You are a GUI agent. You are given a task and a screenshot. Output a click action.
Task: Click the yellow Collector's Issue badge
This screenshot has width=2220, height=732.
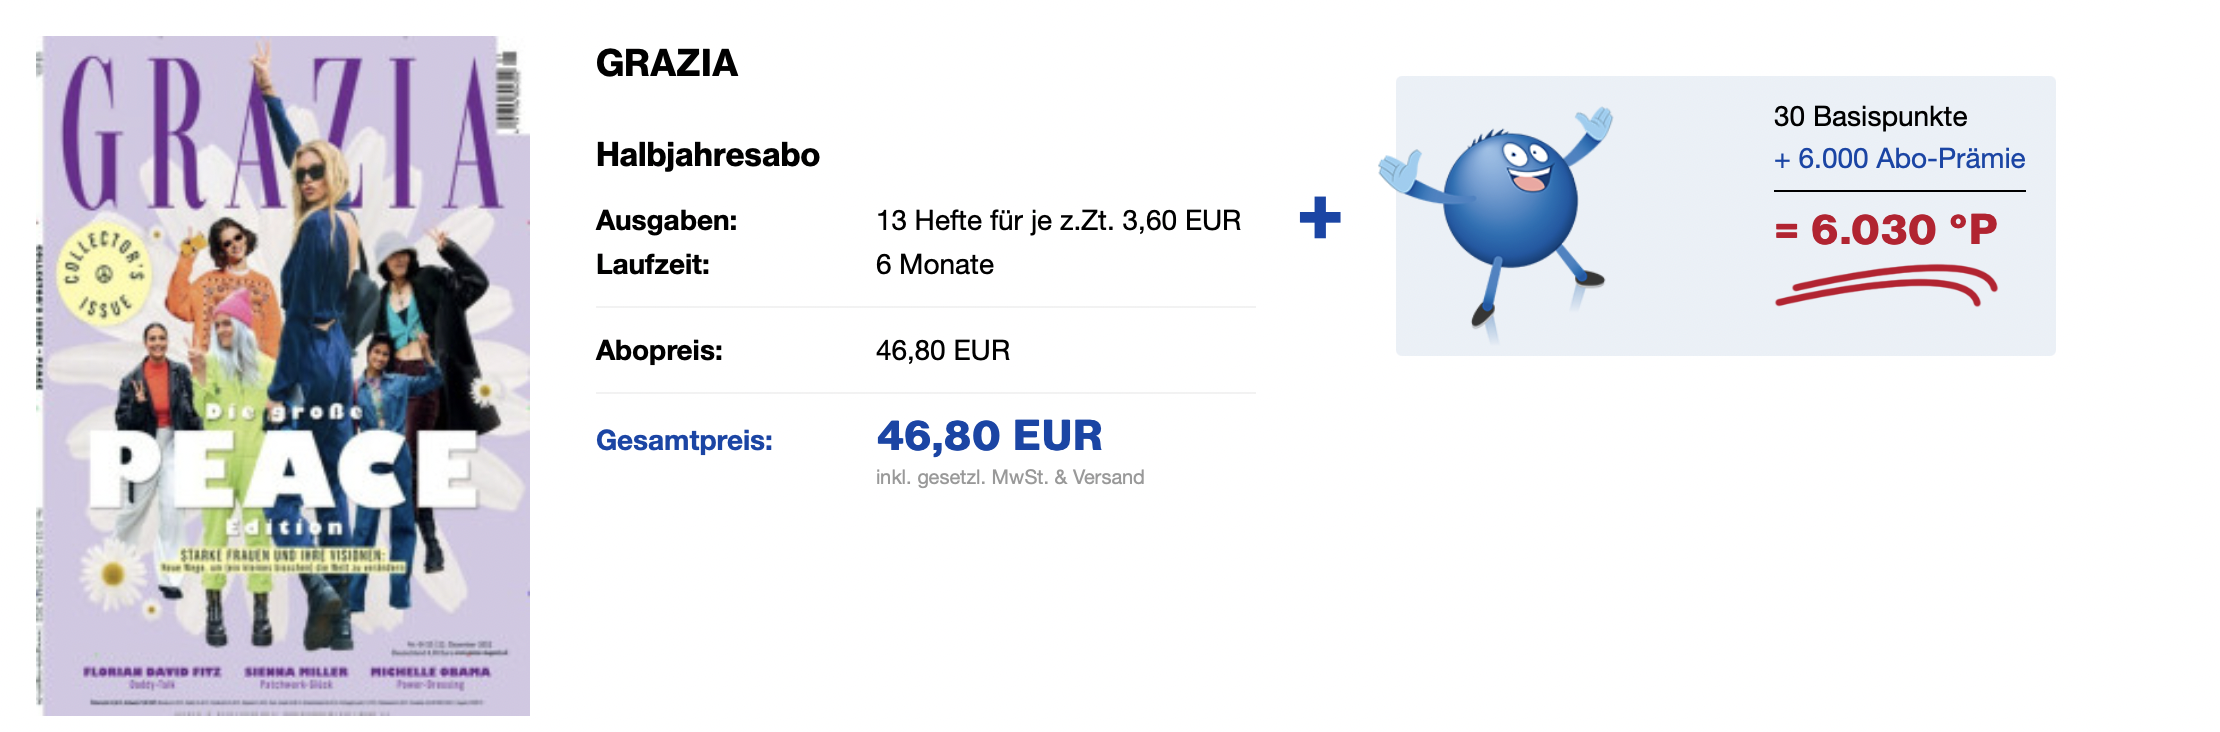click(104, 274)
